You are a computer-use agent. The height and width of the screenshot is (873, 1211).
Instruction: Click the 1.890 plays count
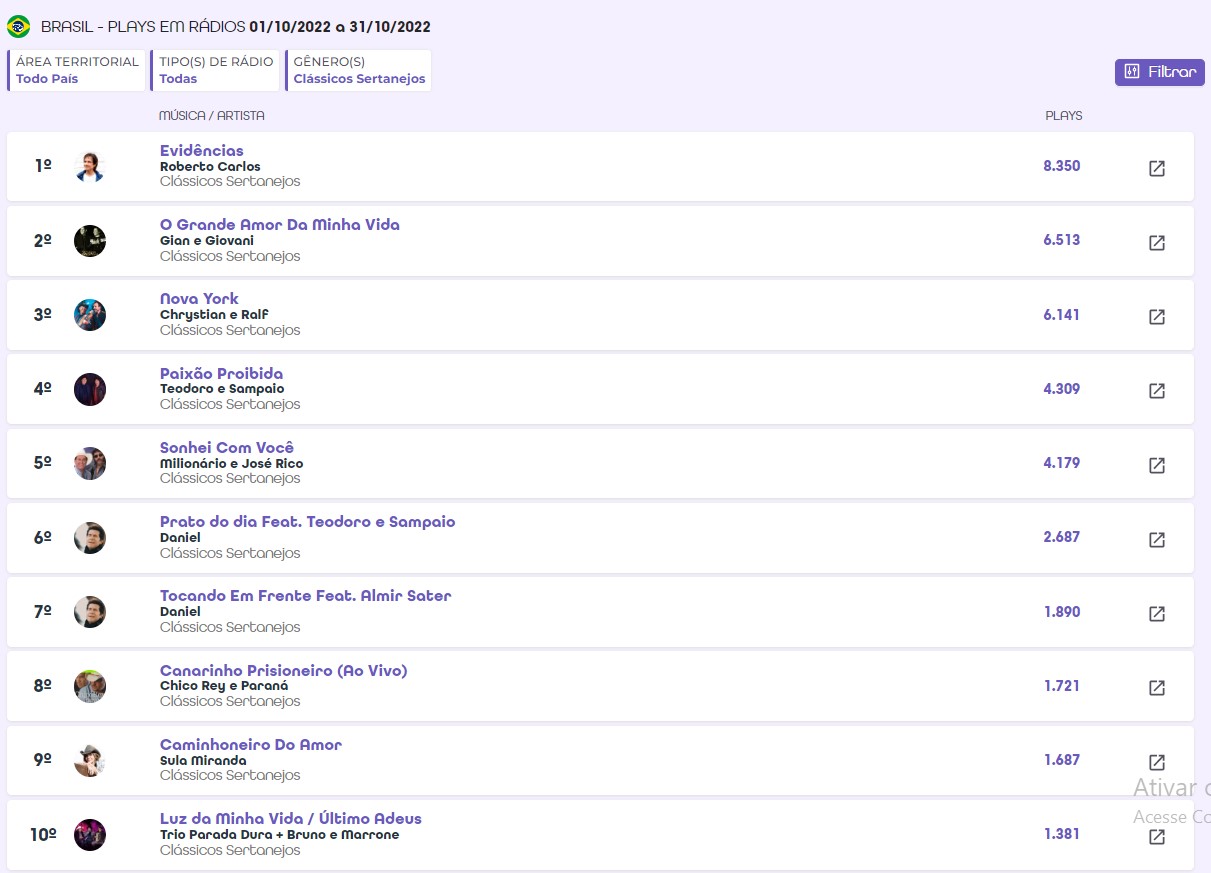(1062, 612)
